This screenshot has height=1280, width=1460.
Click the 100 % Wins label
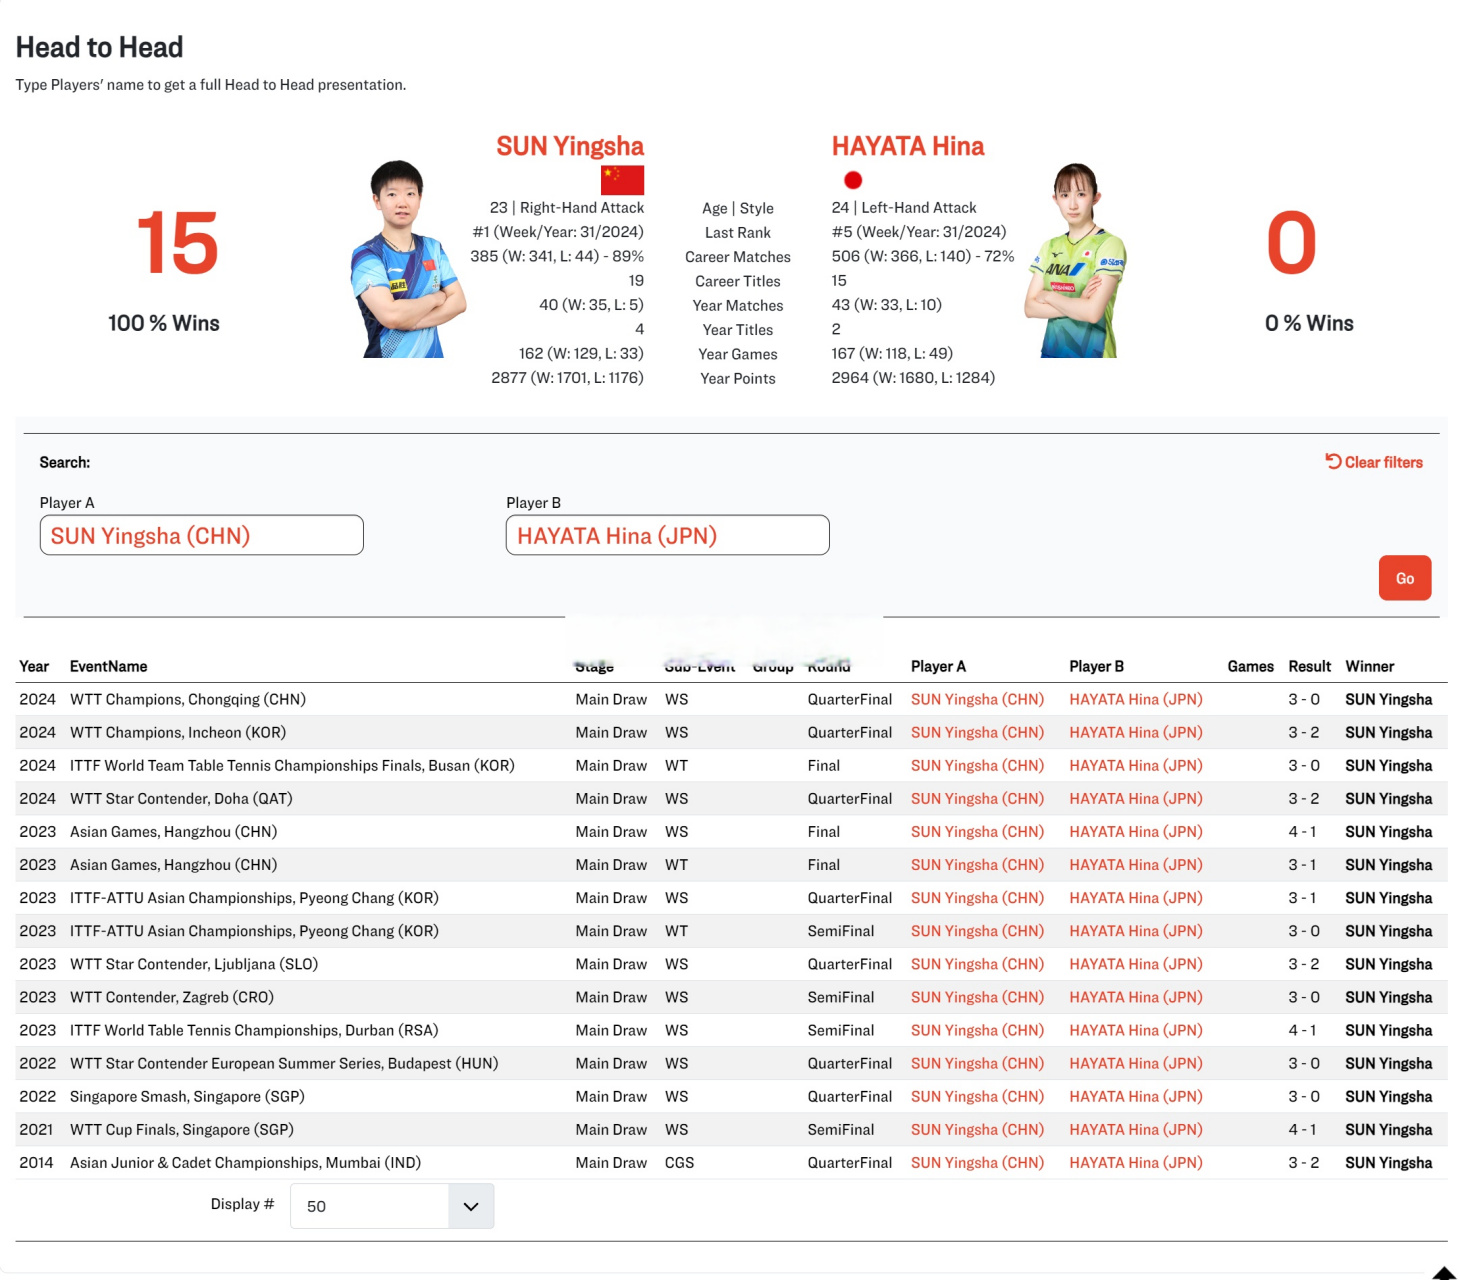pyautogui.click(x=164, y=323)
